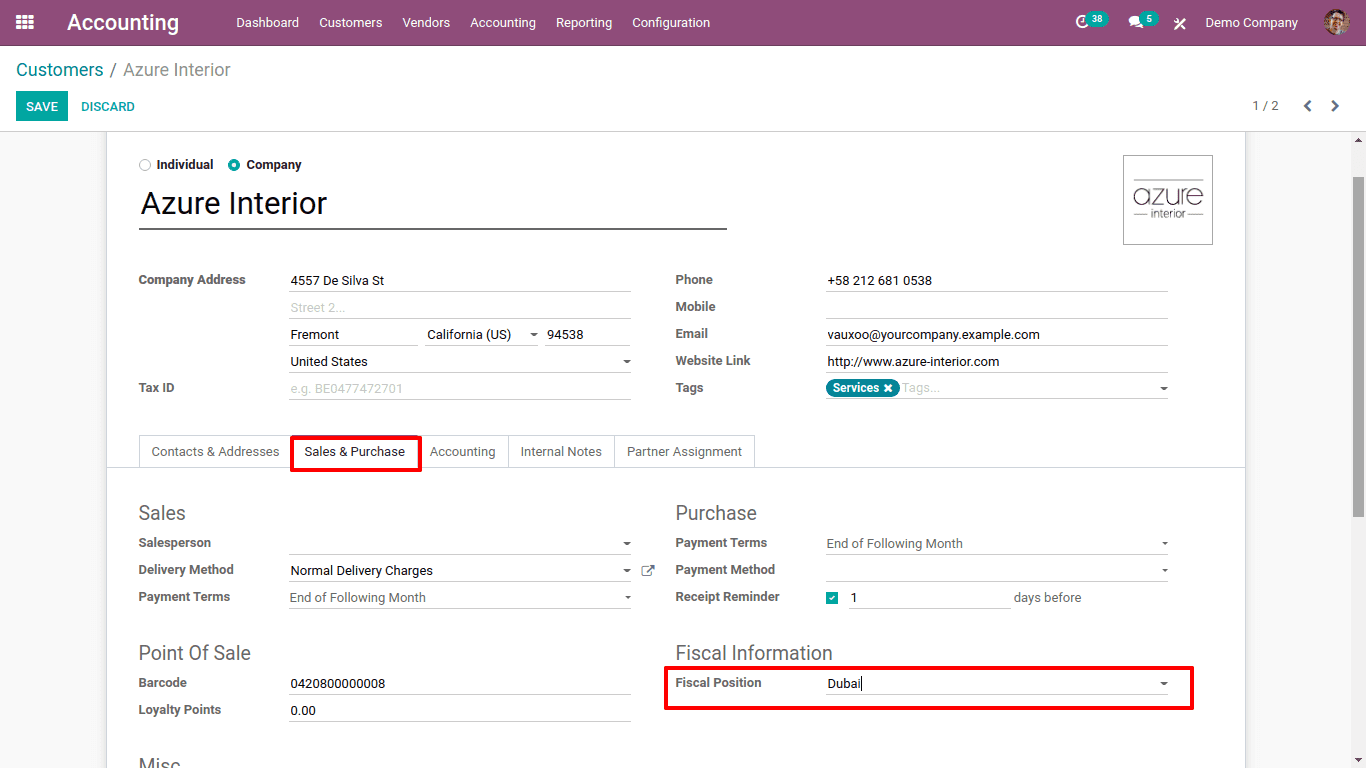
Task: Select the Individual radio button
Action: [145, 165]
